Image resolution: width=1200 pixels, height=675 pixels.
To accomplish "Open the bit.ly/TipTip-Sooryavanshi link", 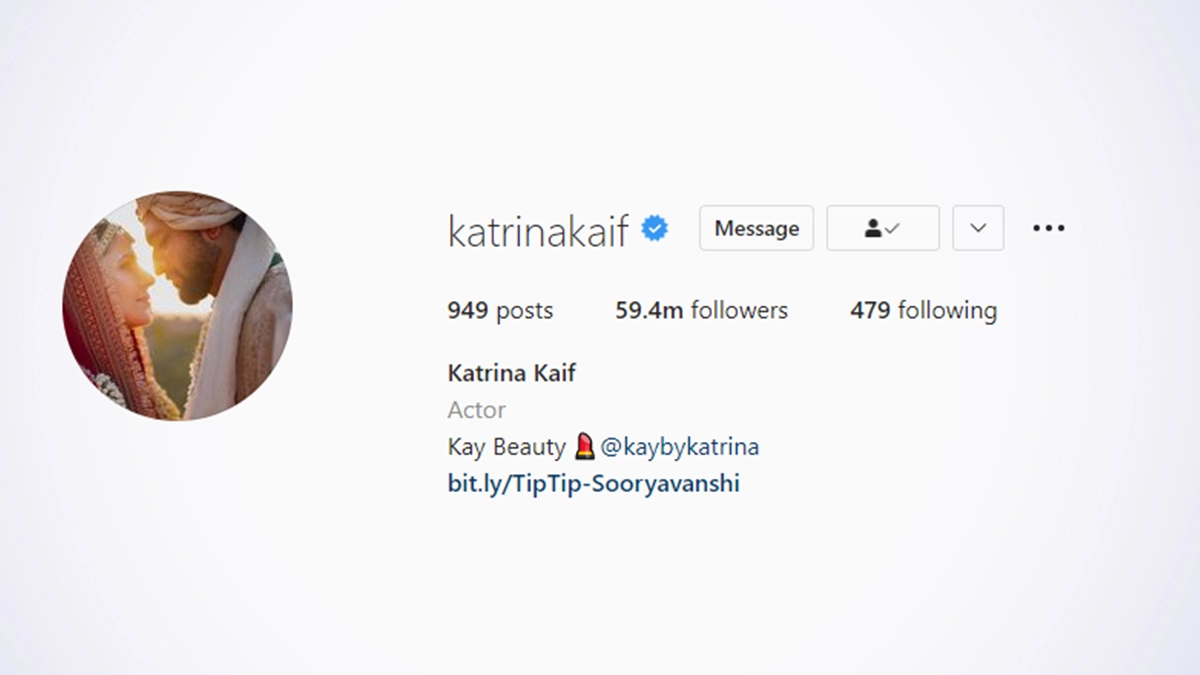I will point(594,484).
